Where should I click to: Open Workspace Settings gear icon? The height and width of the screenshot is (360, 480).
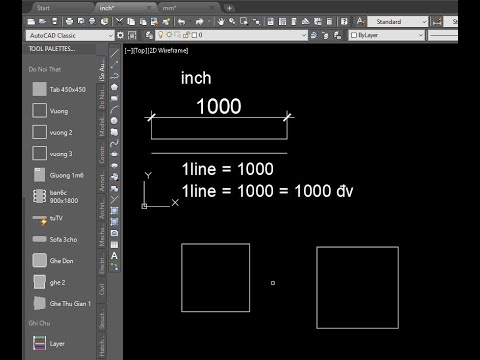[120, 35]
